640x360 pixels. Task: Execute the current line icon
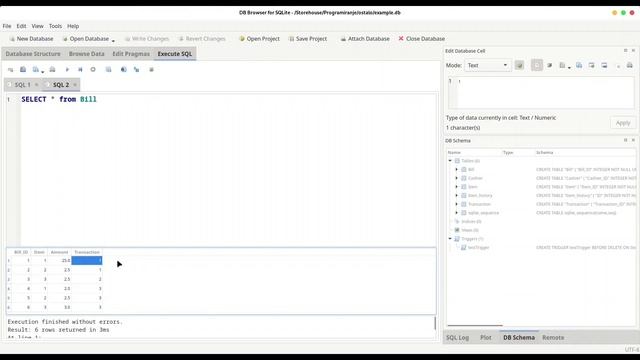point(80,70)
